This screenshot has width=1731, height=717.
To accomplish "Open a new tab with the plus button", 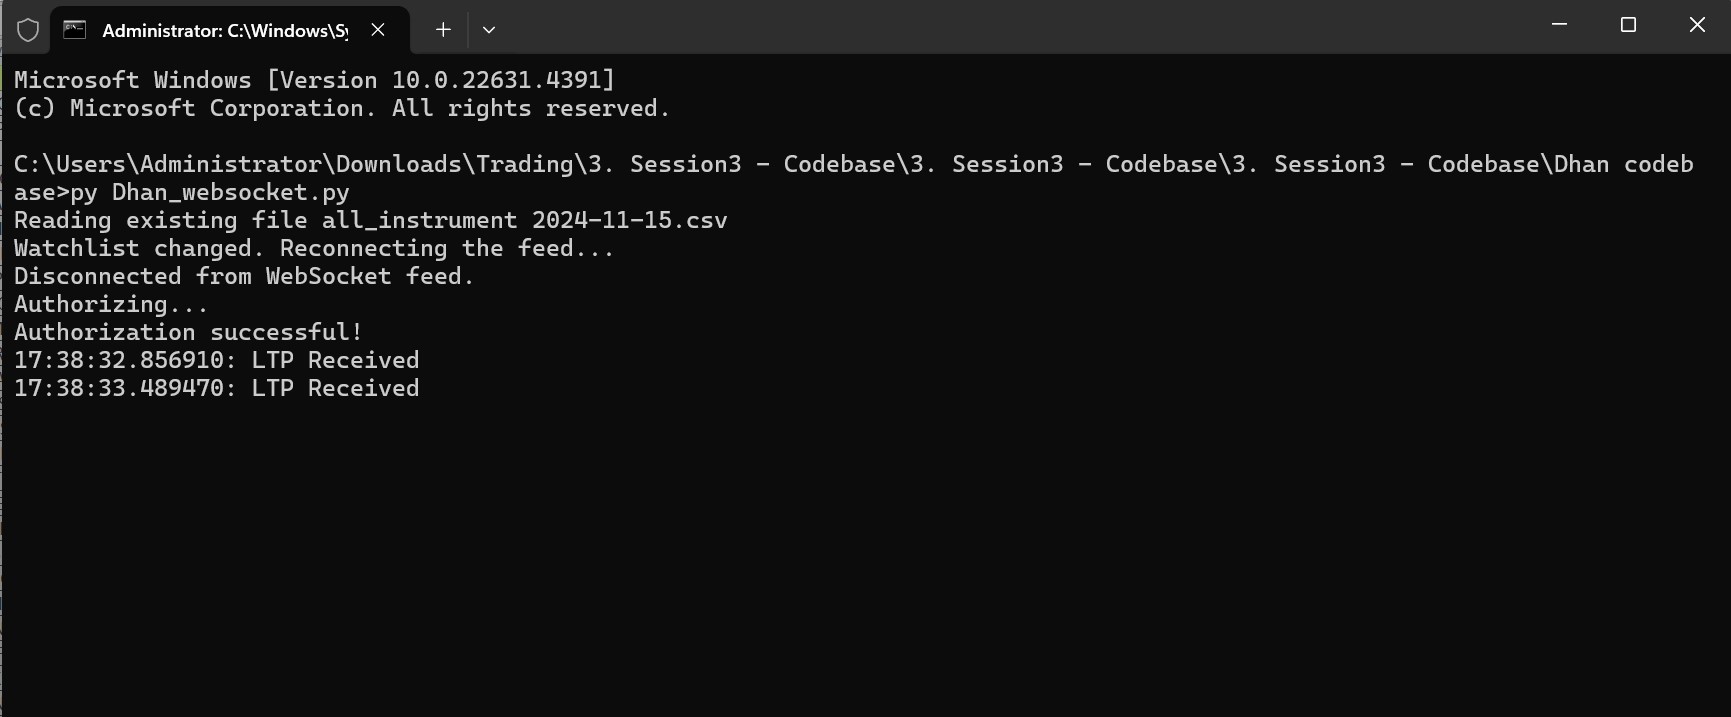I will coord(443,30).
